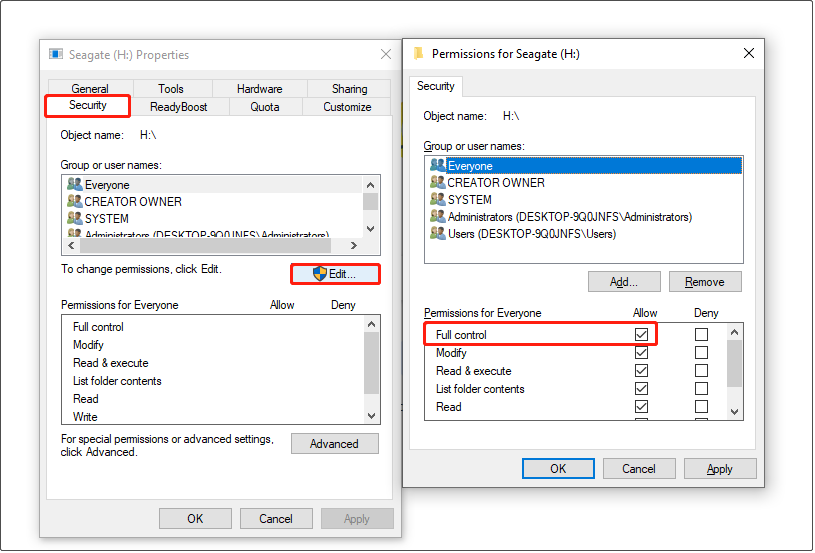Toggle Allow checkbox for Modify
The image size is (815, 553).
point(641,352)
